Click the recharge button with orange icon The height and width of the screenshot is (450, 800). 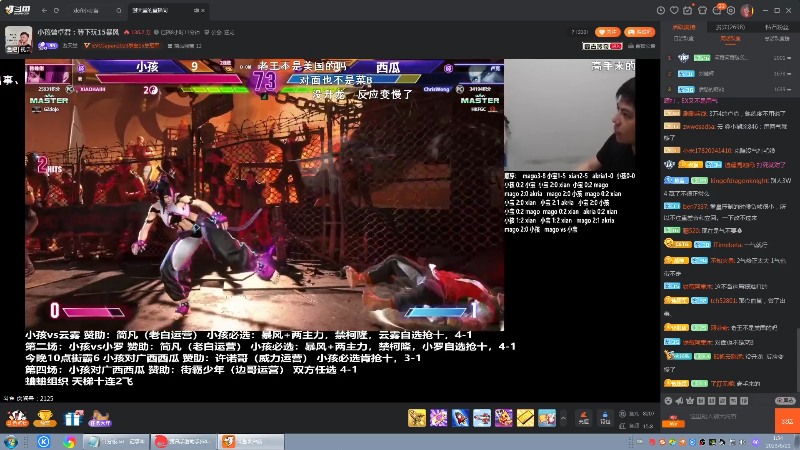pos(584,418)
